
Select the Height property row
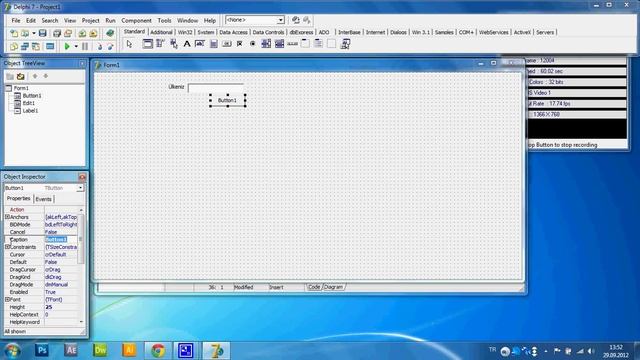[41, 307]
